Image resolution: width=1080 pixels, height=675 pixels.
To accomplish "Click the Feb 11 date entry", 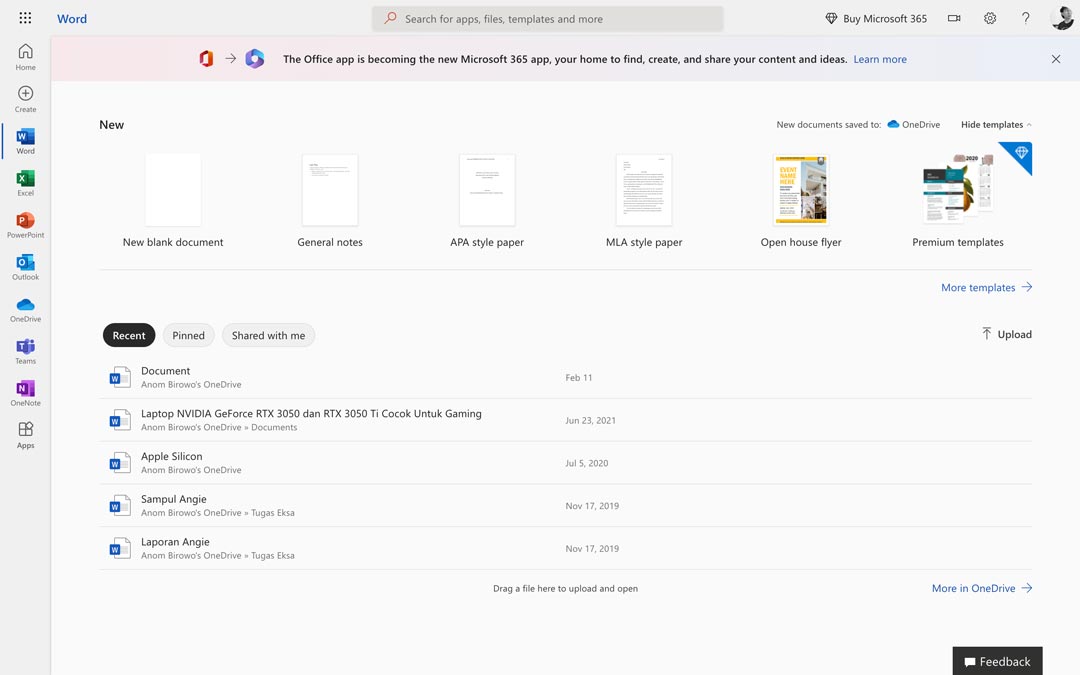I will 579,377.
